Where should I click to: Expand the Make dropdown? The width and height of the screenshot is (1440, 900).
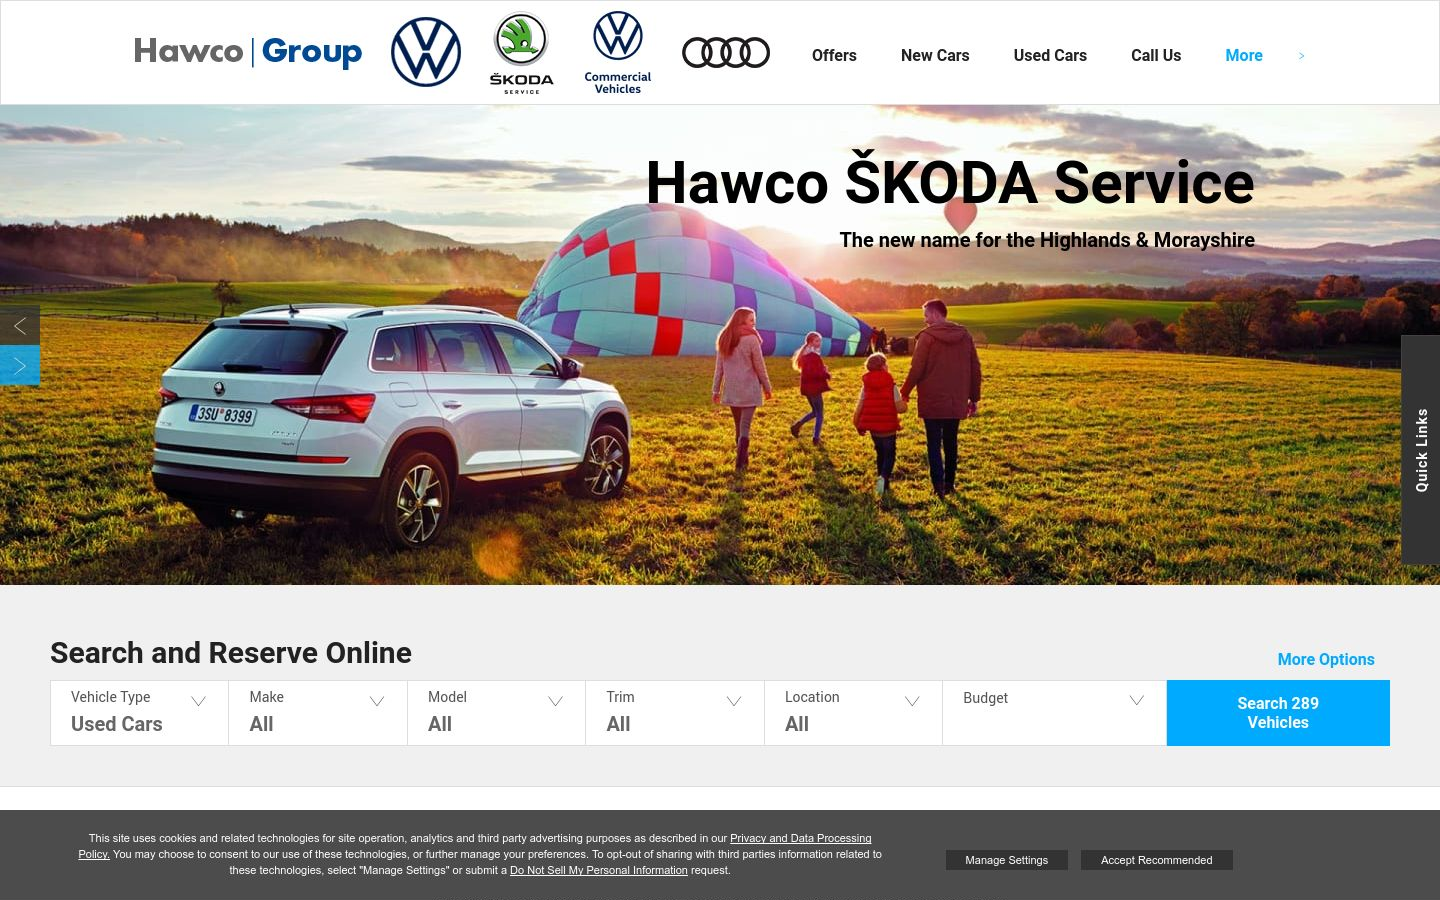coord(318,713)
